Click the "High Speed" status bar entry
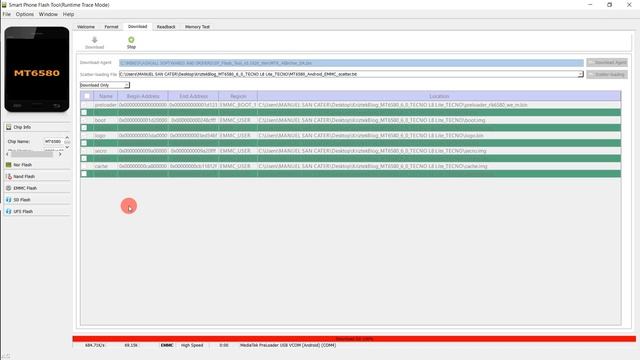The width and height of the screenshot is (640, 360). point(192,345)
